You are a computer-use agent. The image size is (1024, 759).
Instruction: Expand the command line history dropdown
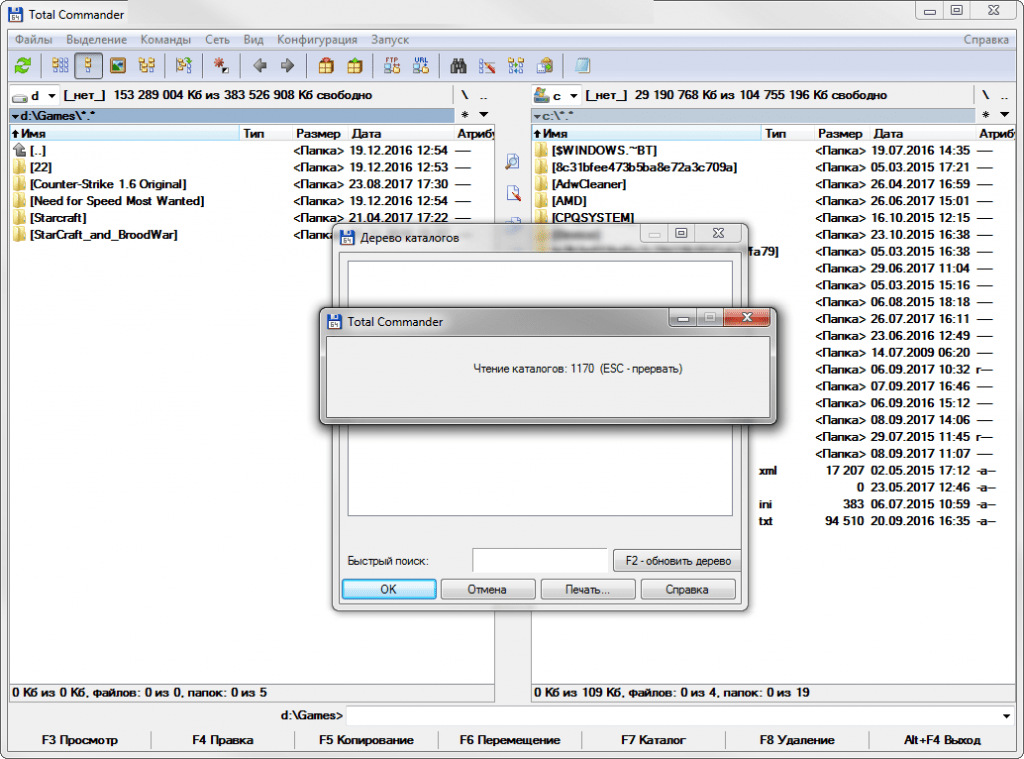[1006, 716]
